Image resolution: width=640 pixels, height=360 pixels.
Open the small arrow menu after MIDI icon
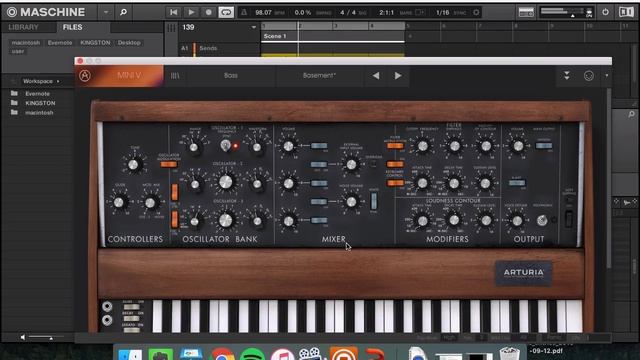[x=607, y=76]
